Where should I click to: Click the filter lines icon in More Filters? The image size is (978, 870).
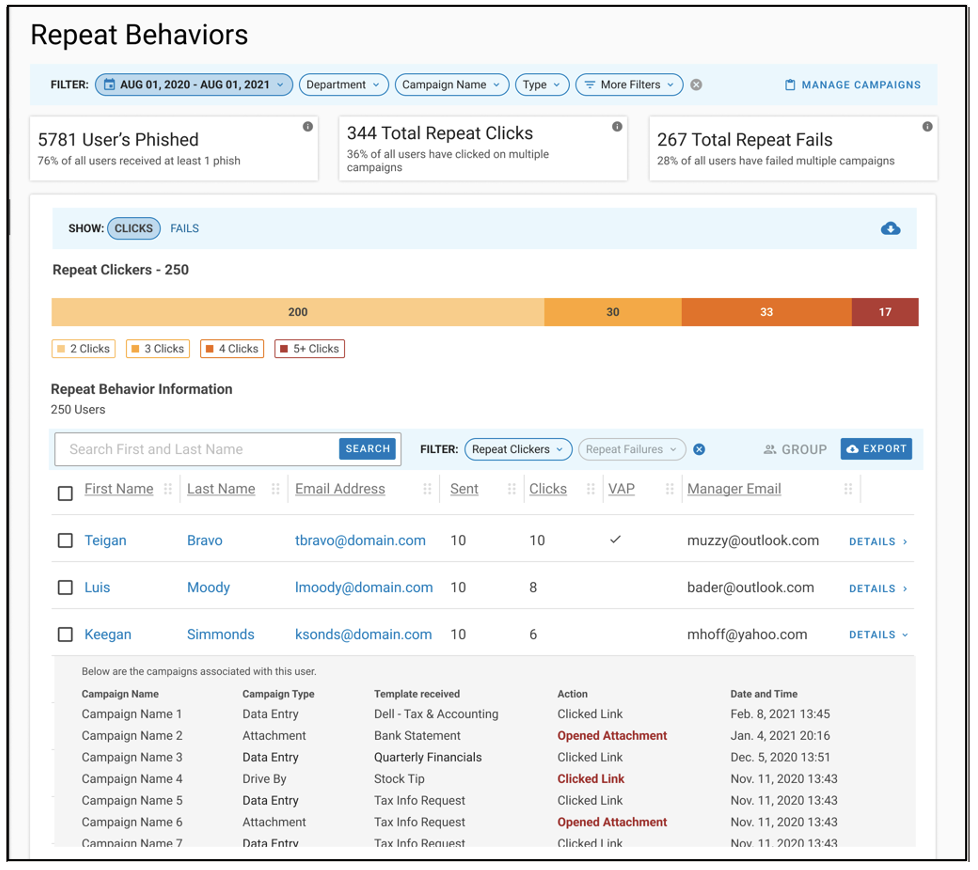589,84
